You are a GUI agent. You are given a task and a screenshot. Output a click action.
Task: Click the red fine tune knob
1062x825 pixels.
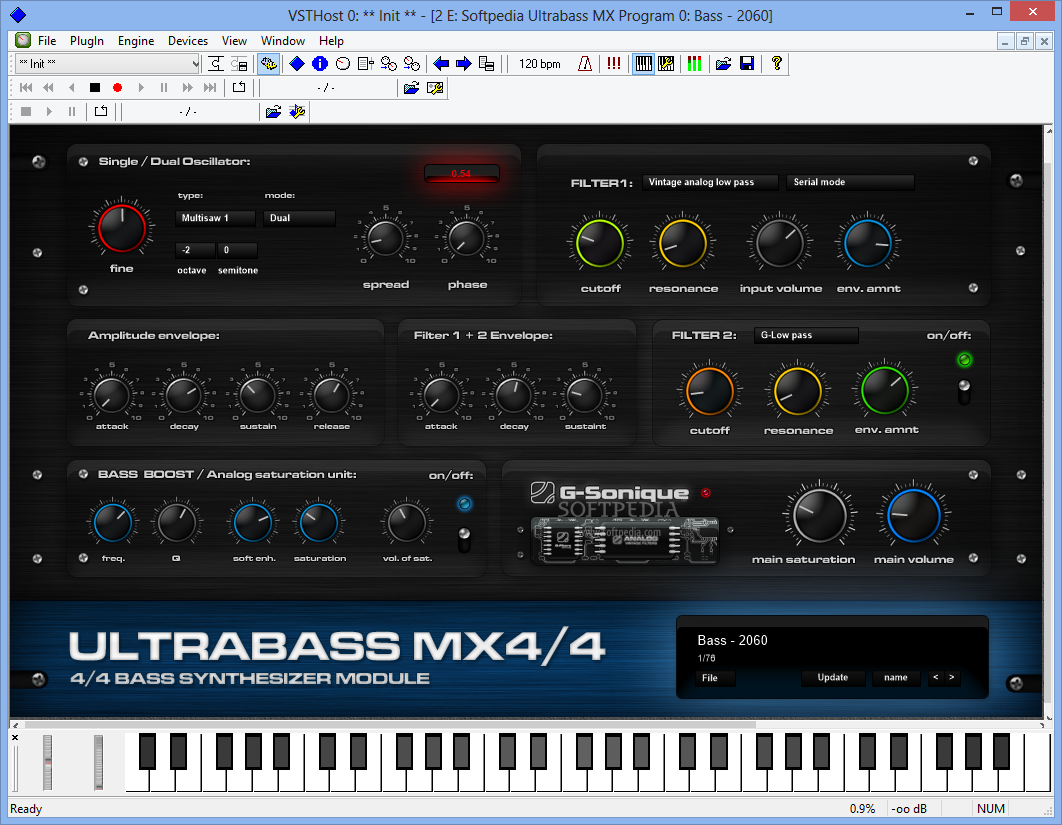click(x=122, y=228)
